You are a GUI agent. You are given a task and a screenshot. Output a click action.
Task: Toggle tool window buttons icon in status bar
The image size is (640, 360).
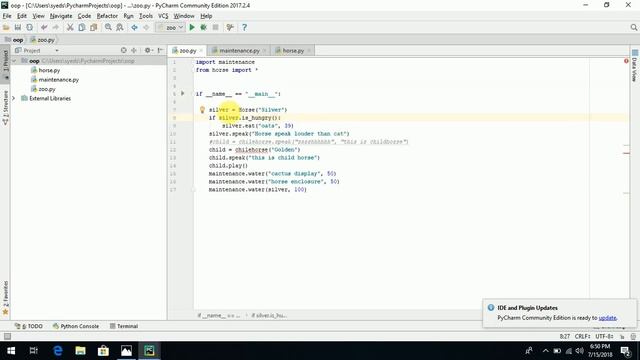coord(7,336)
